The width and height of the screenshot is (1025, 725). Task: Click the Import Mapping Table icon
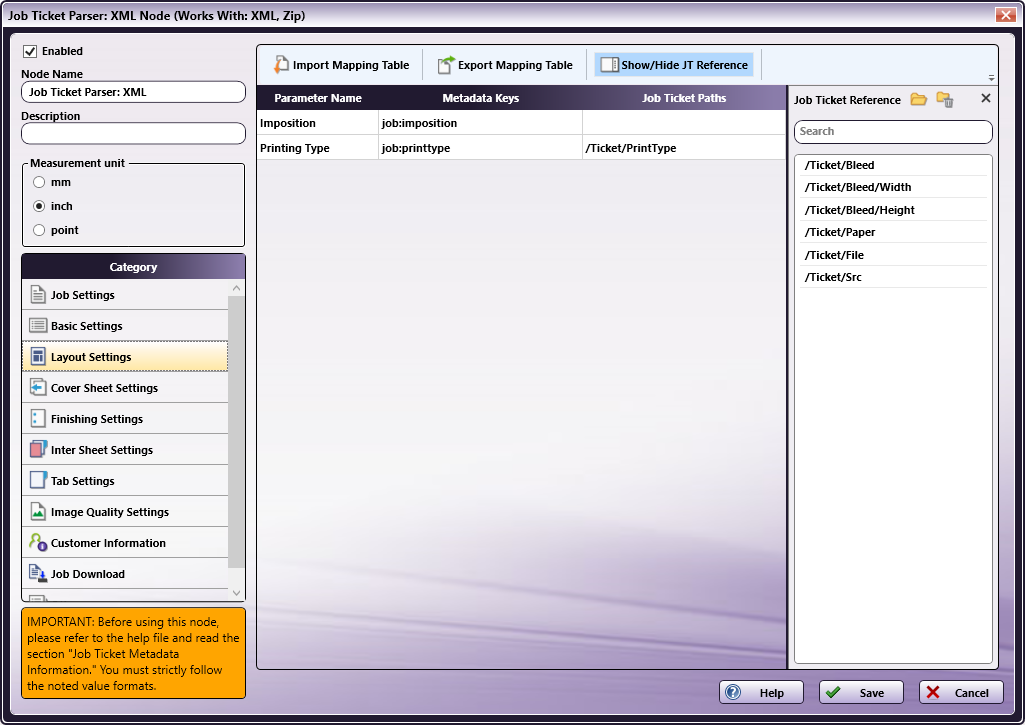pos(281,64)
